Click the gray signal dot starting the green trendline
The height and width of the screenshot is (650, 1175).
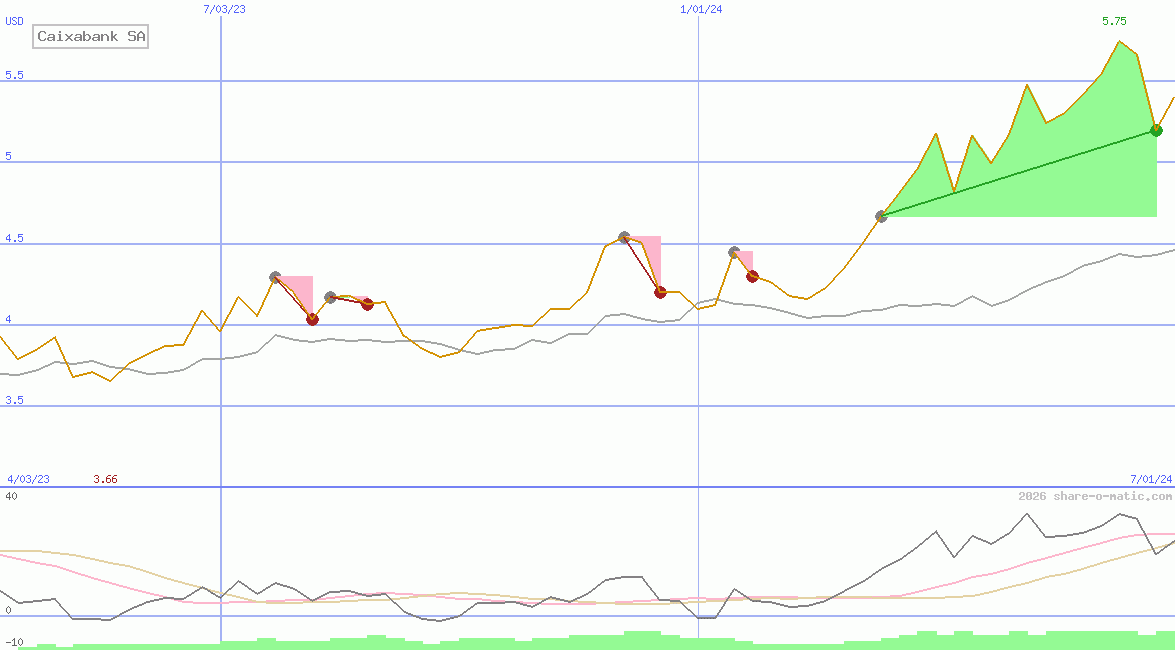coord(881,215)
